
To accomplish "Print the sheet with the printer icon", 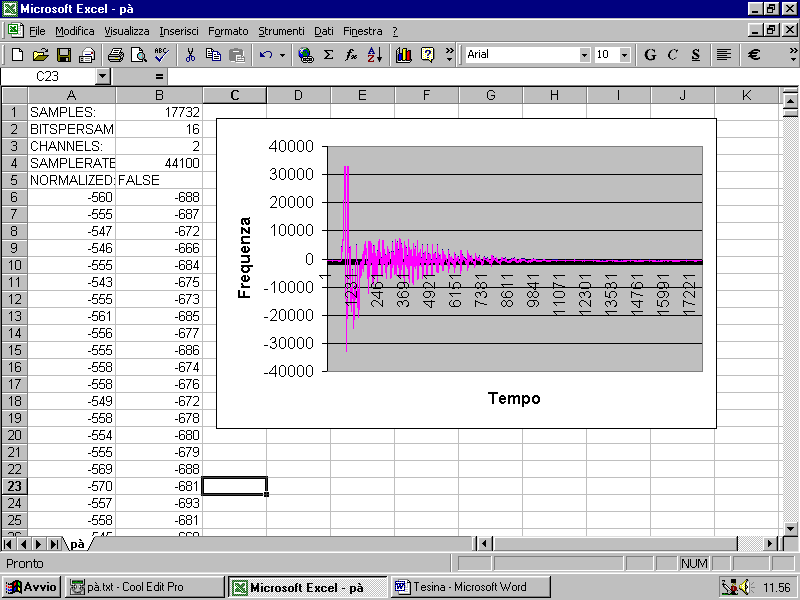I will [116, 55].
